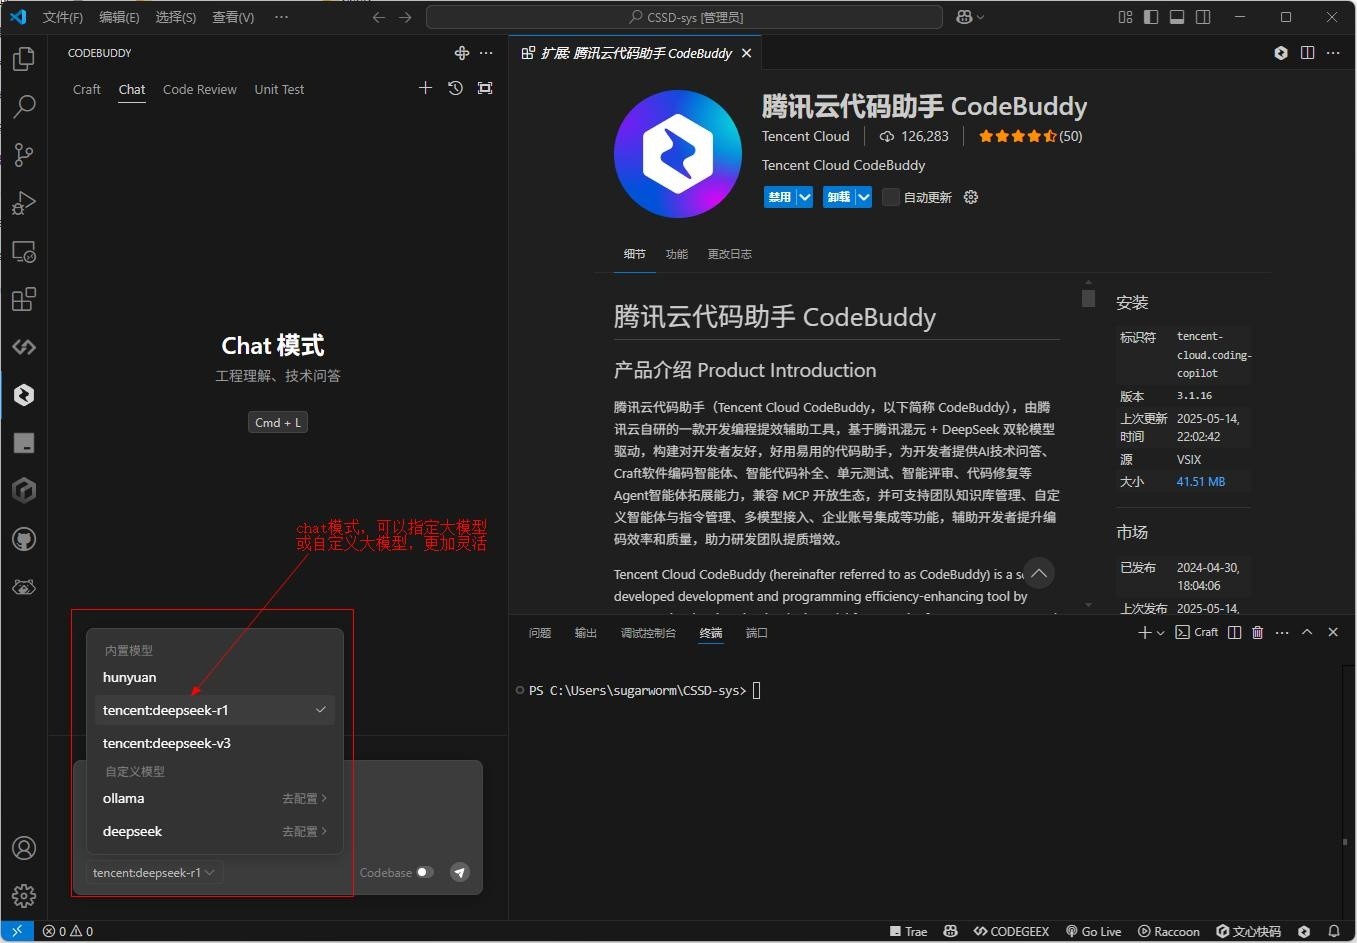The width and height of the screenshot is (1357, 943).
Task: Open 功能 tab in extension page
Action: point(677,254)
